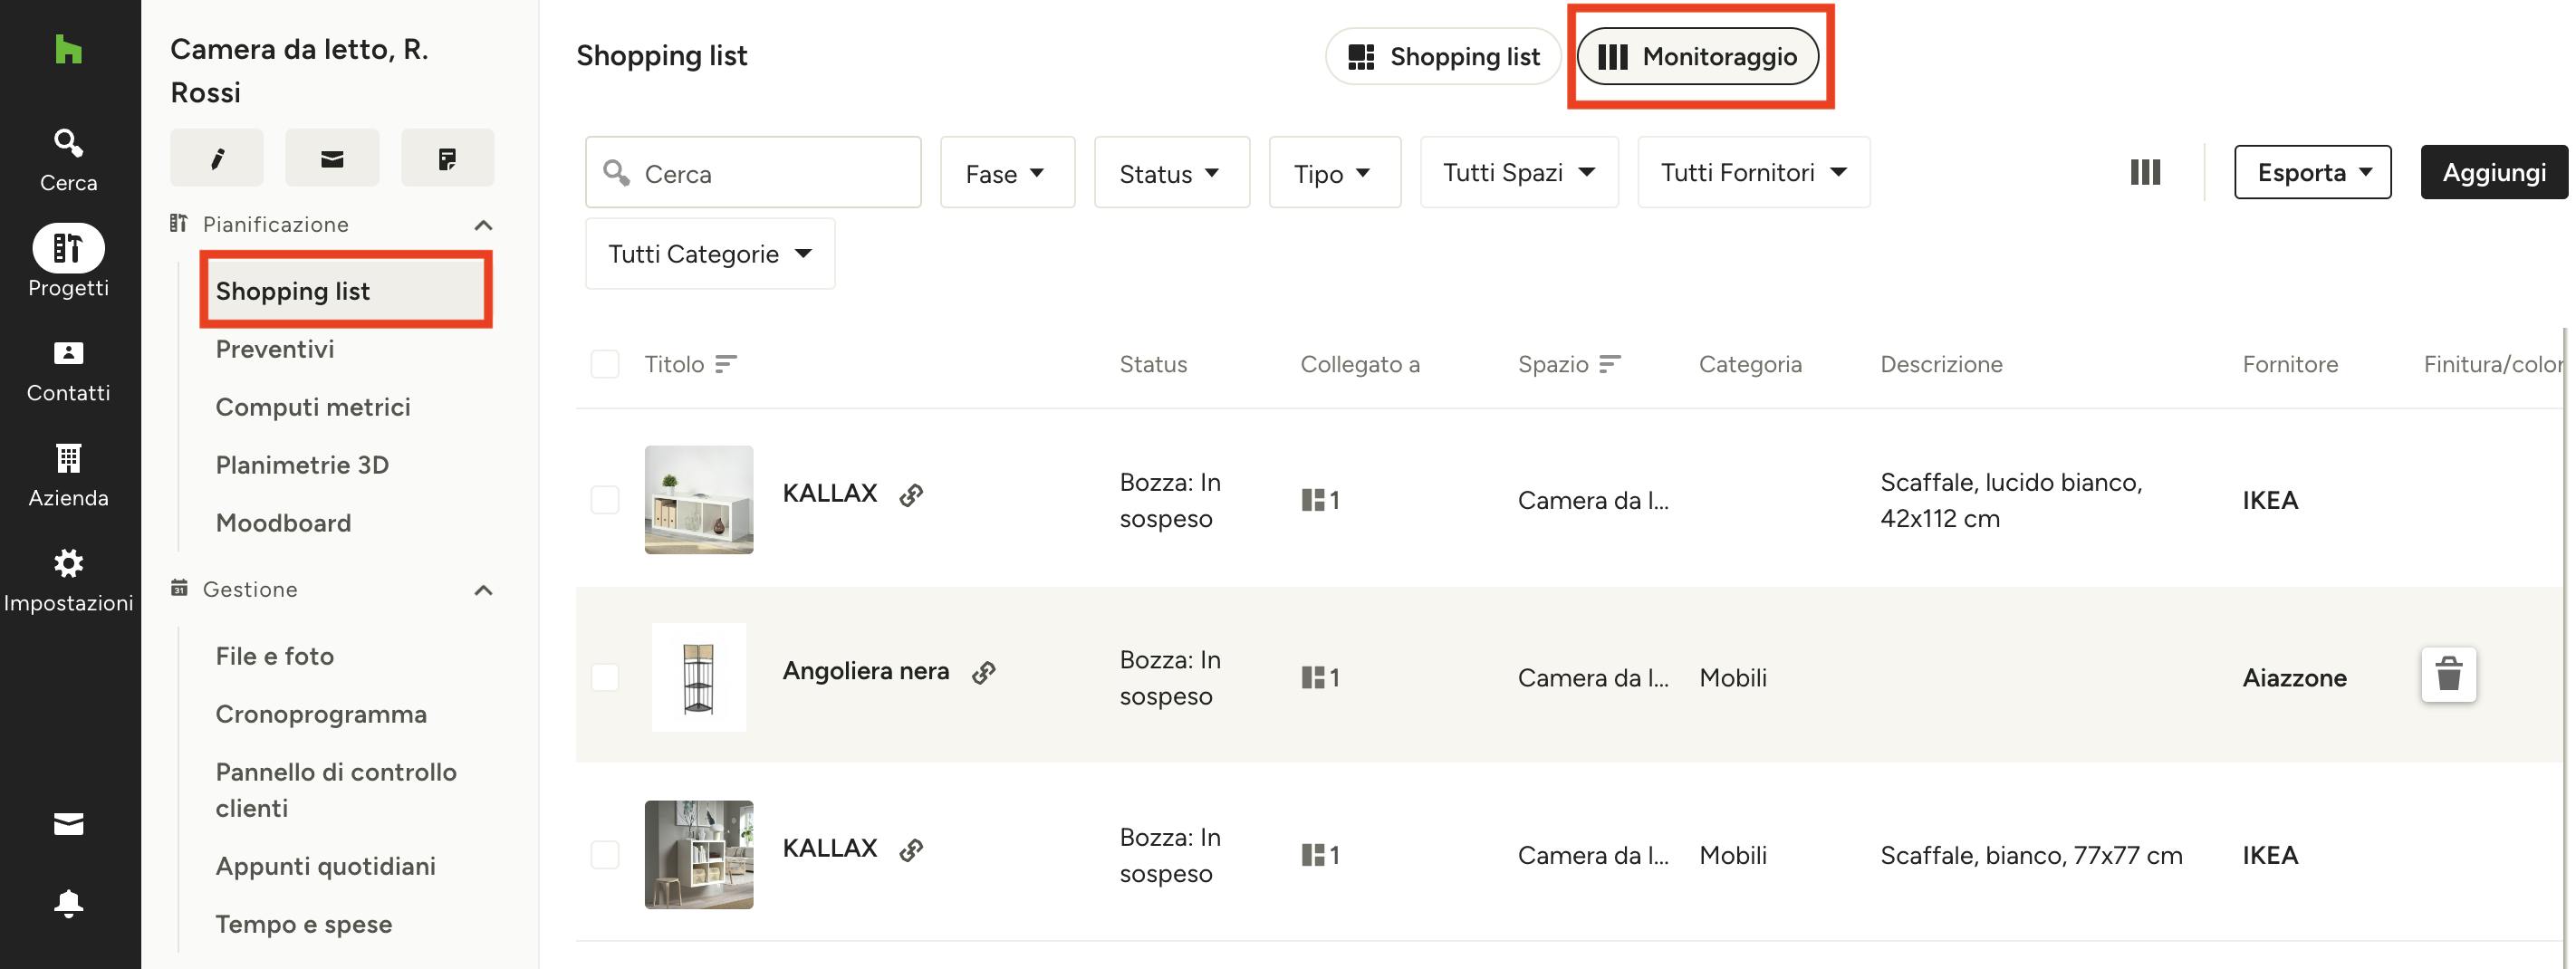Click link icon next to Angoliera nera
Screen dimensions: 2576x969
984,673
